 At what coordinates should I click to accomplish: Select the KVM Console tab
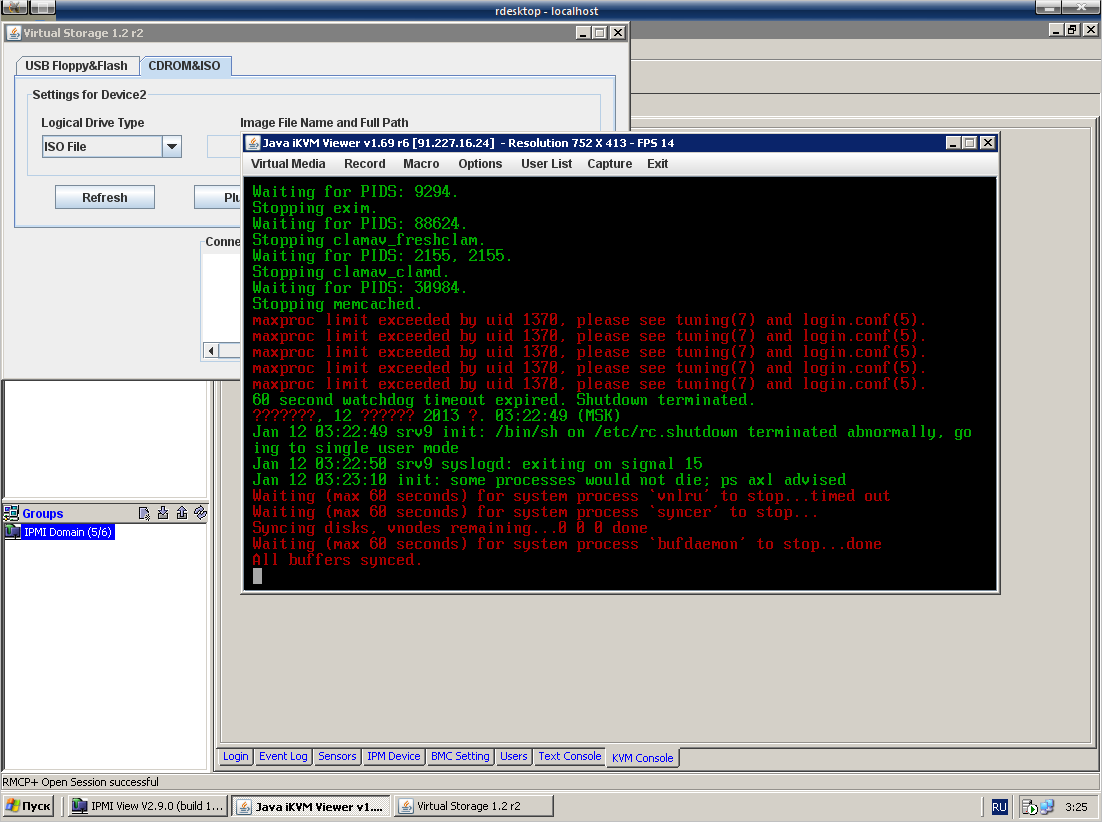click(x=642, y=757)
